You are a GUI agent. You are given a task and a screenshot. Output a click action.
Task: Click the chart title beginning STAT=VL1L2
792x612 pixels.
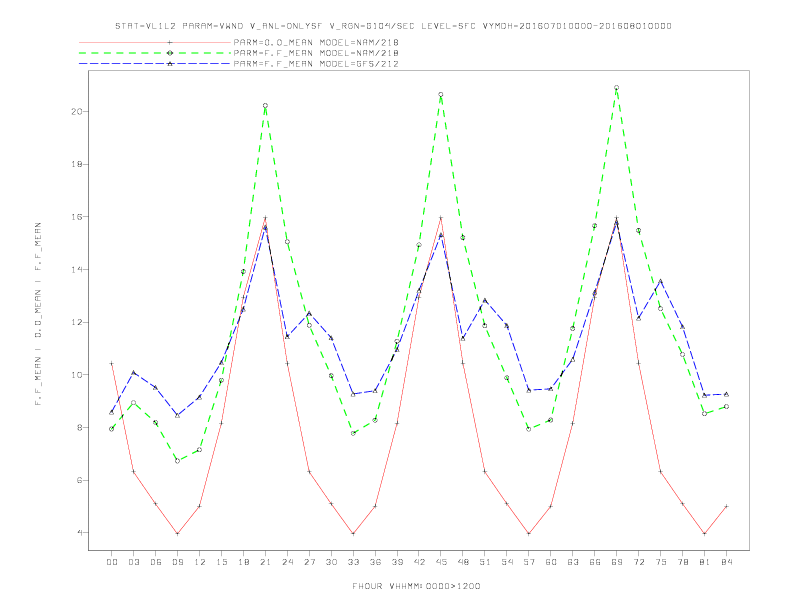393,26
